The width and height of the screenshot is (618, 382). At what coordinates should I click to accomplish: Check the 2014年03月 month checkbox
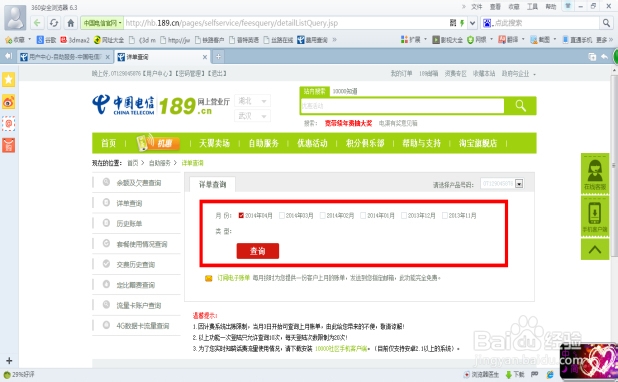282,215
